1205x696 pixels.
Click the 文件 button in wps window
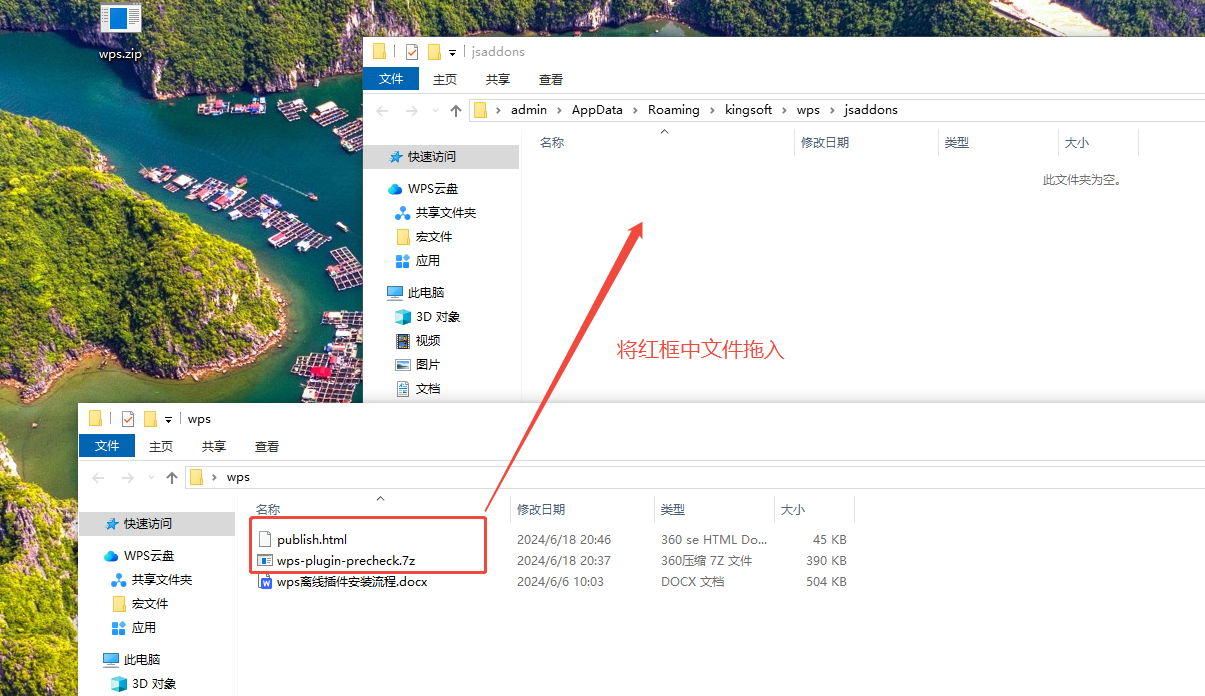point(107,446)
